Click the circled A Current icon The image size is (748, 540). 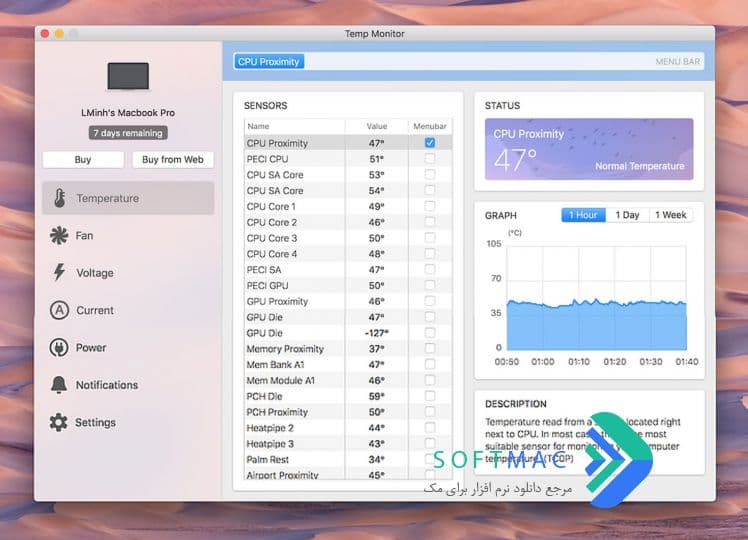[x=59, y=310]
